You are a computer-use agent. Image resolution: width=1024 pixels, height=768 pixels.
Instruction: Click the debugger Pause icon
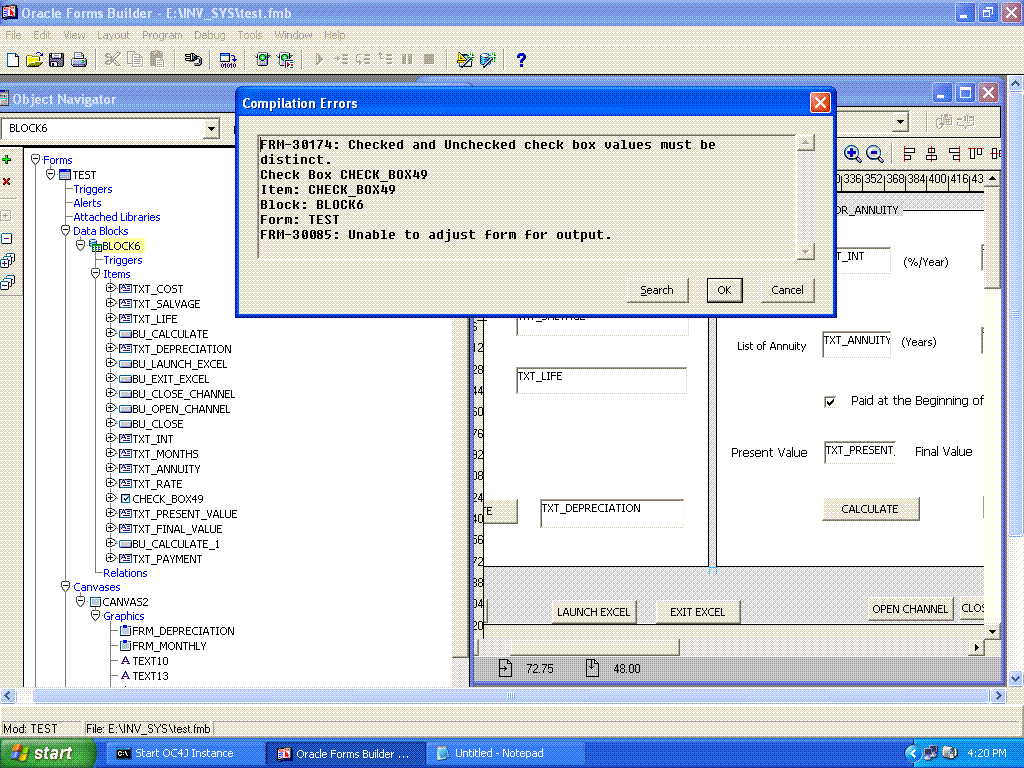click(x=407, y=59)
